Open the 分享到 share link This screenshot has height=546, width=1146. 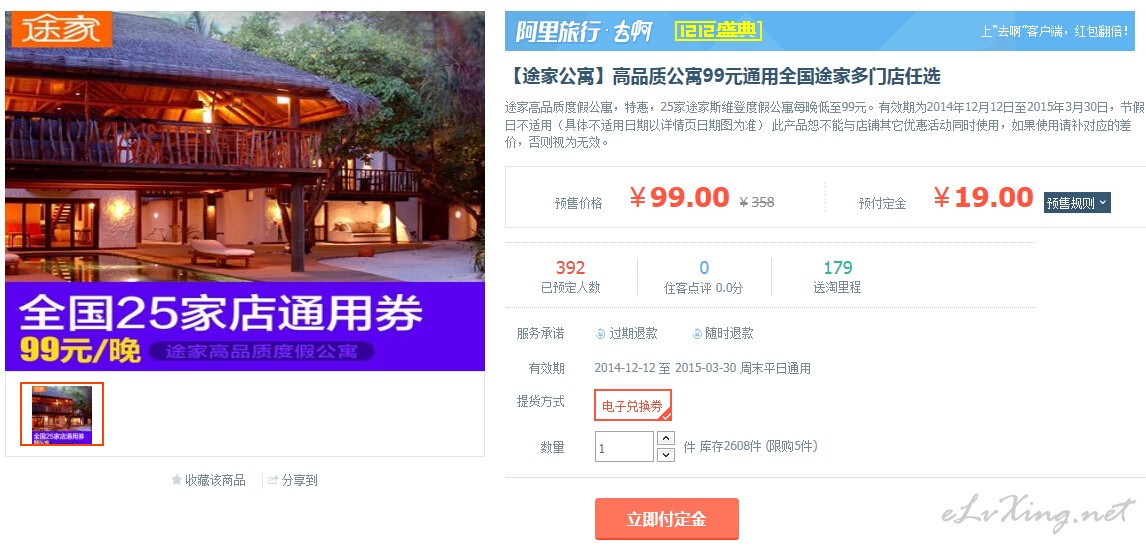300,480
